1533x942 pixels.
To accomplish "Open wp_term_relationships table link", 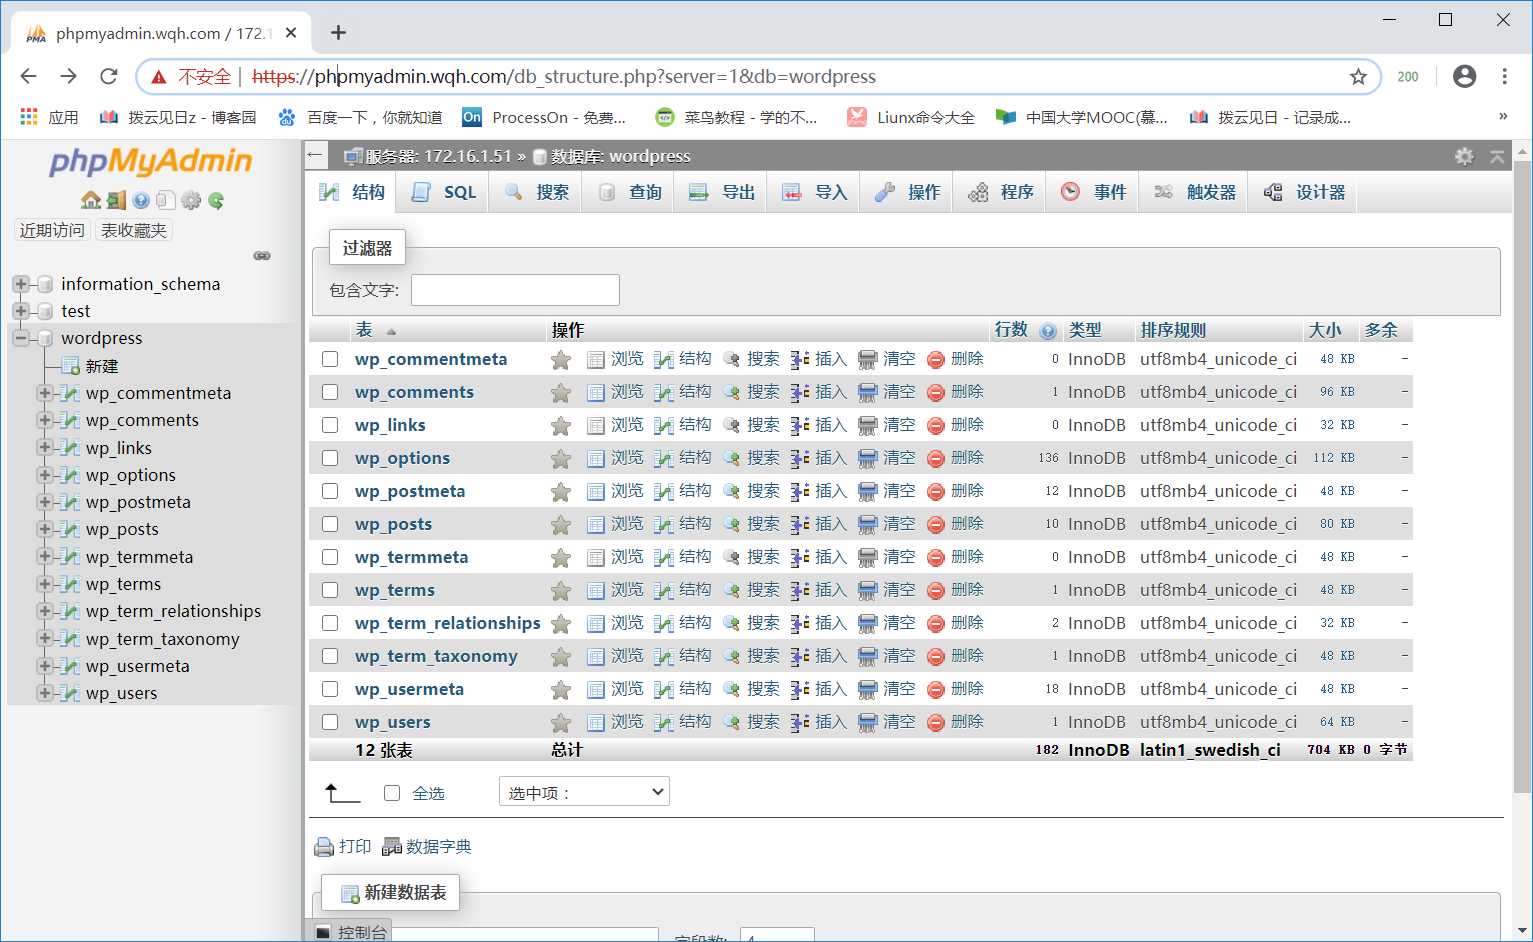I will [447, 623].
